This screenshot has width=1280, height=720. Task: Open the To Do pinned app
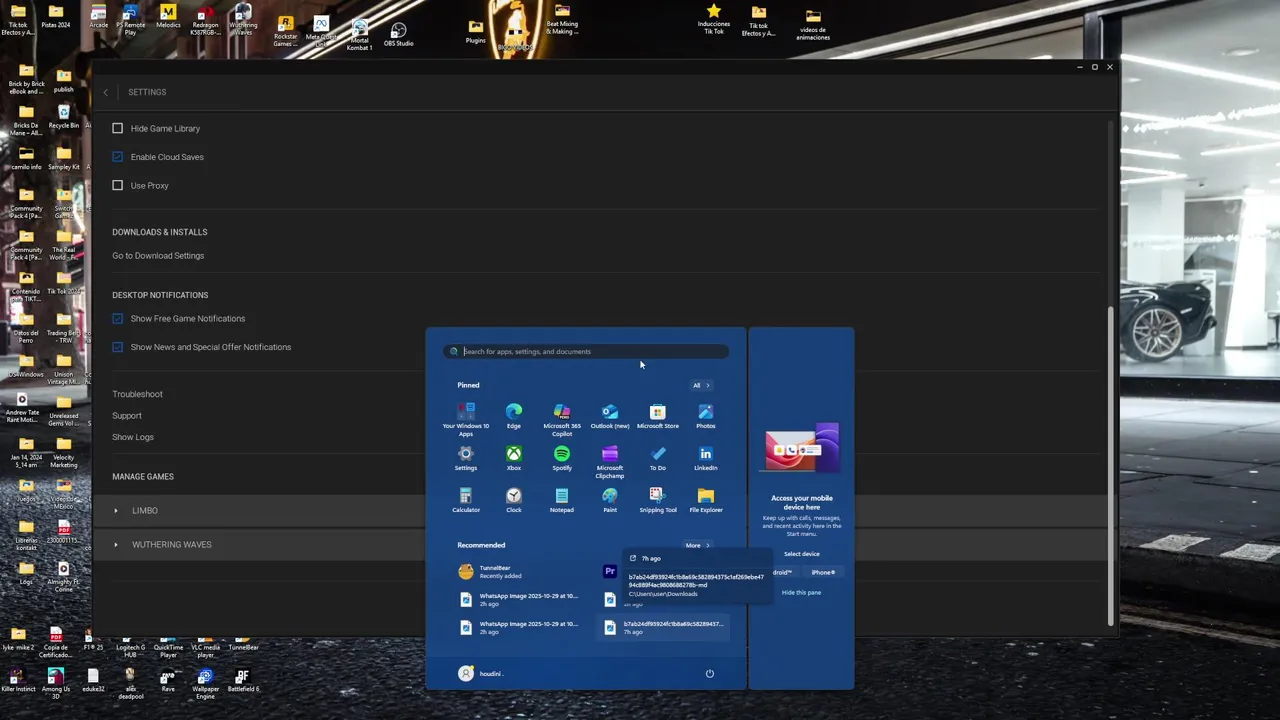658,458
